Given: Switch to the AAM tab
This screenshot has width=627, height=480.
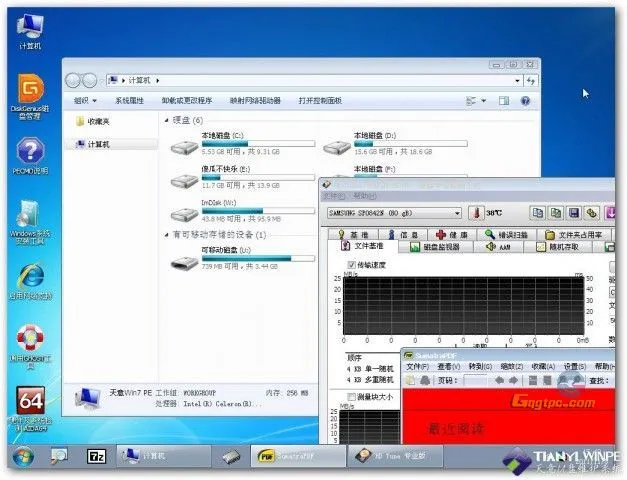Looking at the screenshot, I should coord(498,247).
